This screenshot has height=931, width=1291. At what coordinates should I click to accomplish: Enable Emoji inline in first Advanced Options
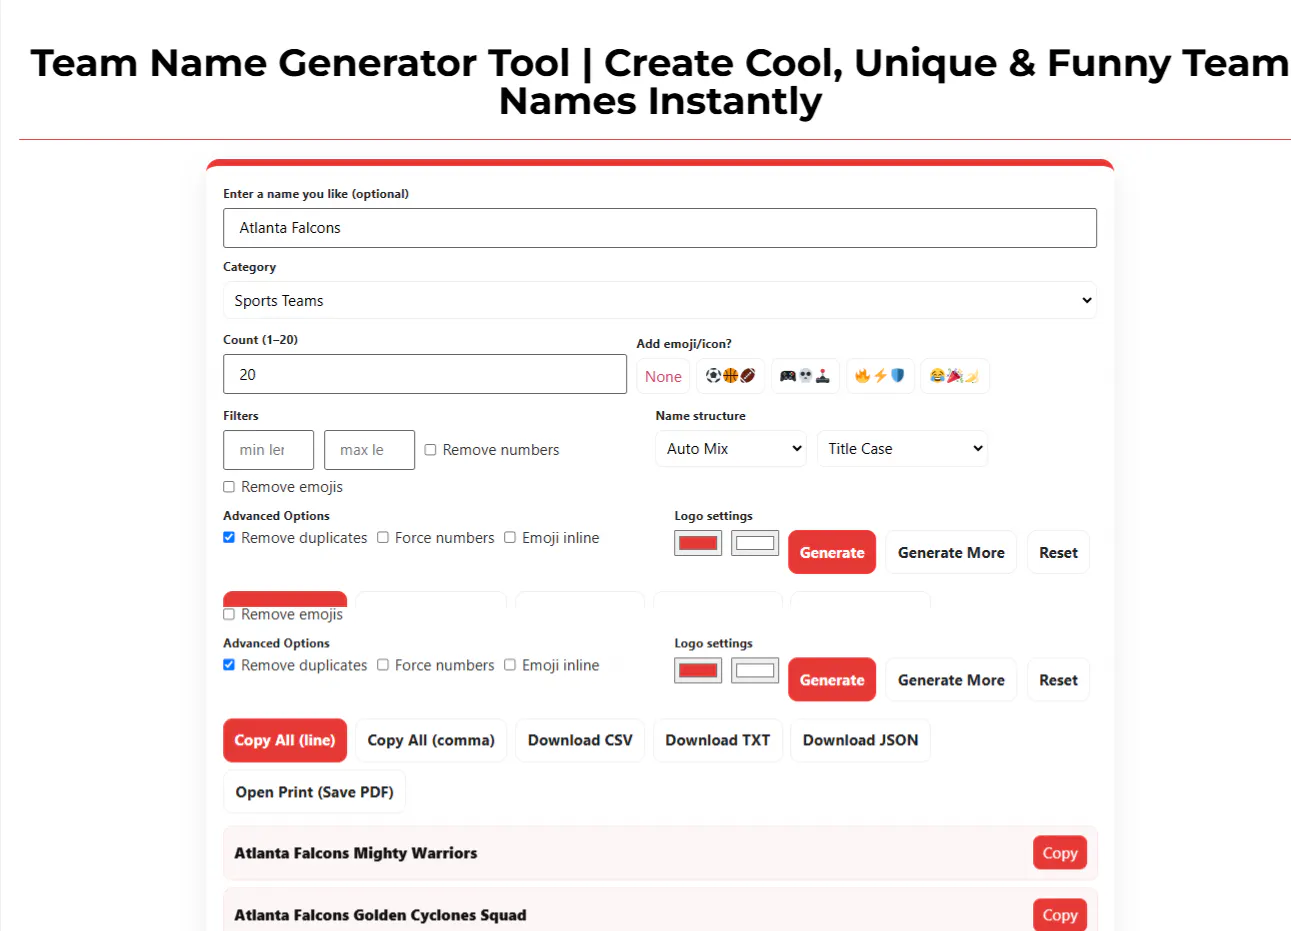(x=510, y=538)
